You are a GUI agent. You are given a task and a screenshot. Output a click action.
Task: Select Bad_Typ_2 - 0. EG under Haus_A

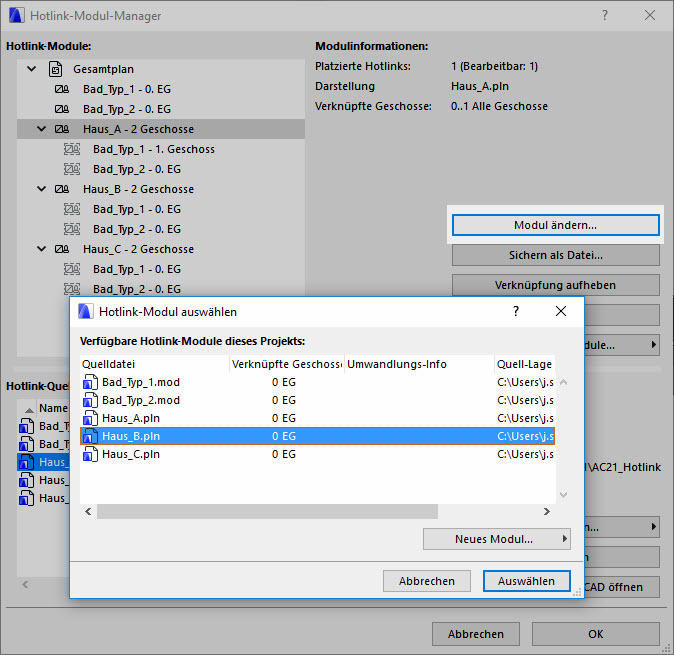[137, 169]
